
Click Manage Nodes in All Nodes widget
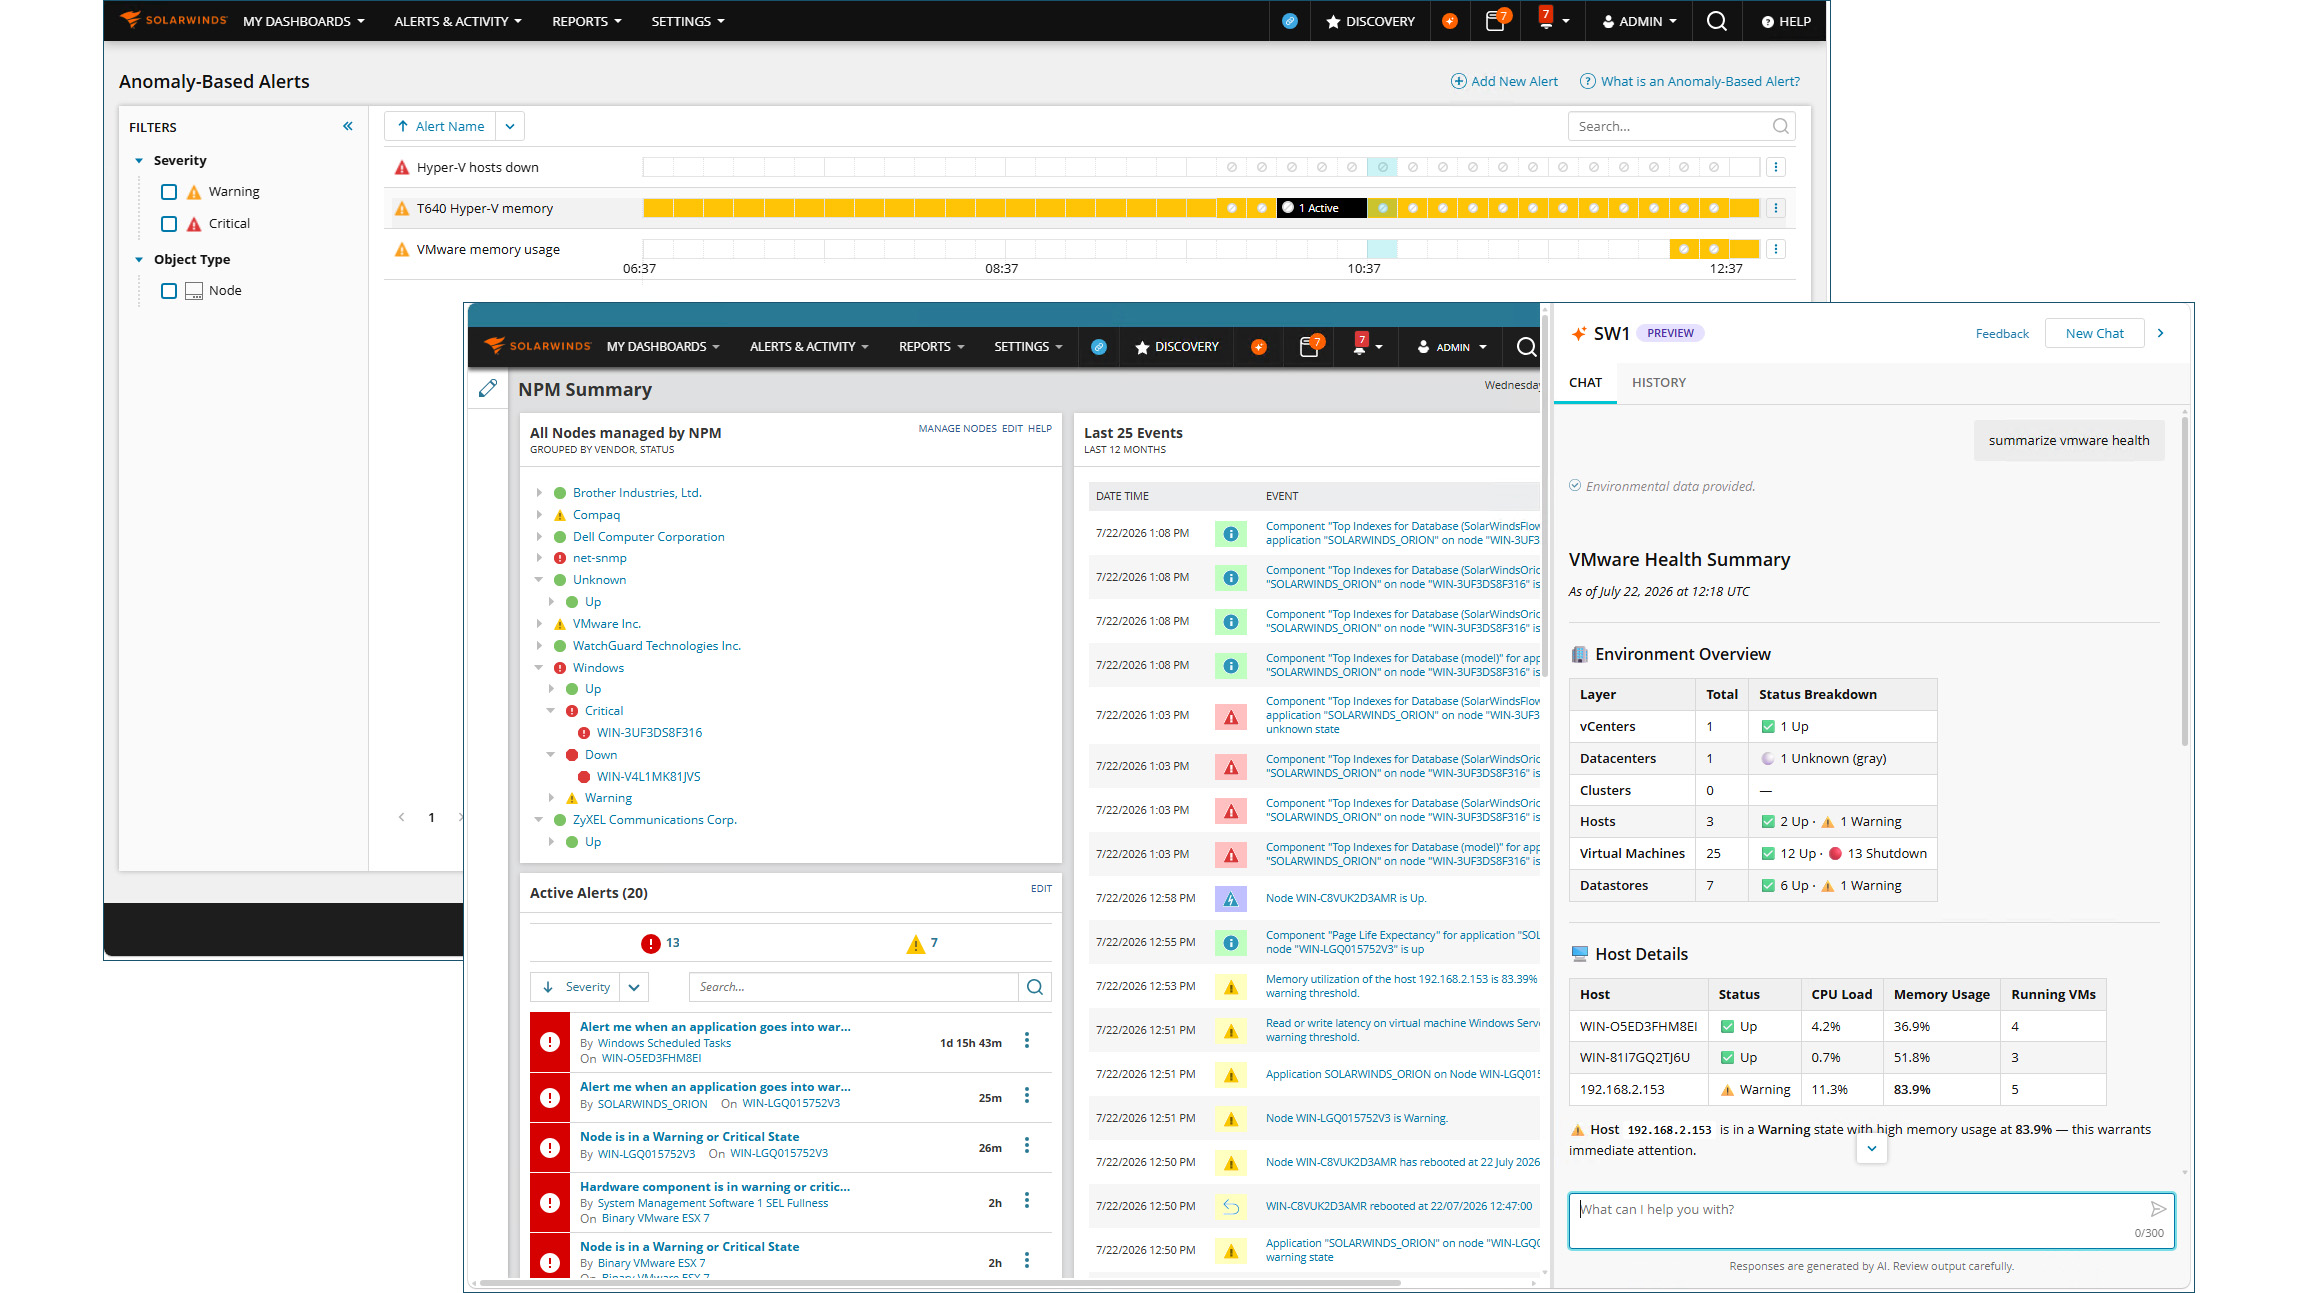pyautogui.click(x=957, y=428)
